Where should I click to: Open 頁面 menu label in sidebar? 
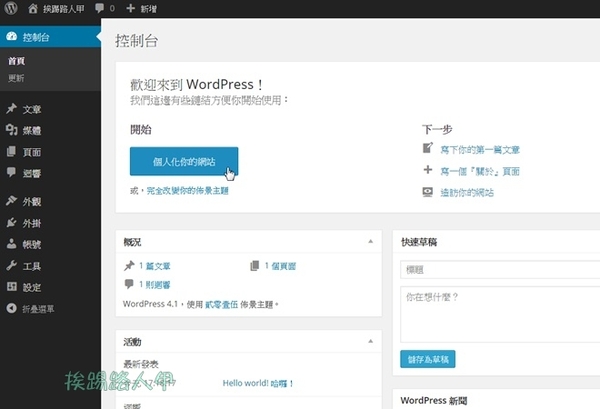[x=32, y=152]
